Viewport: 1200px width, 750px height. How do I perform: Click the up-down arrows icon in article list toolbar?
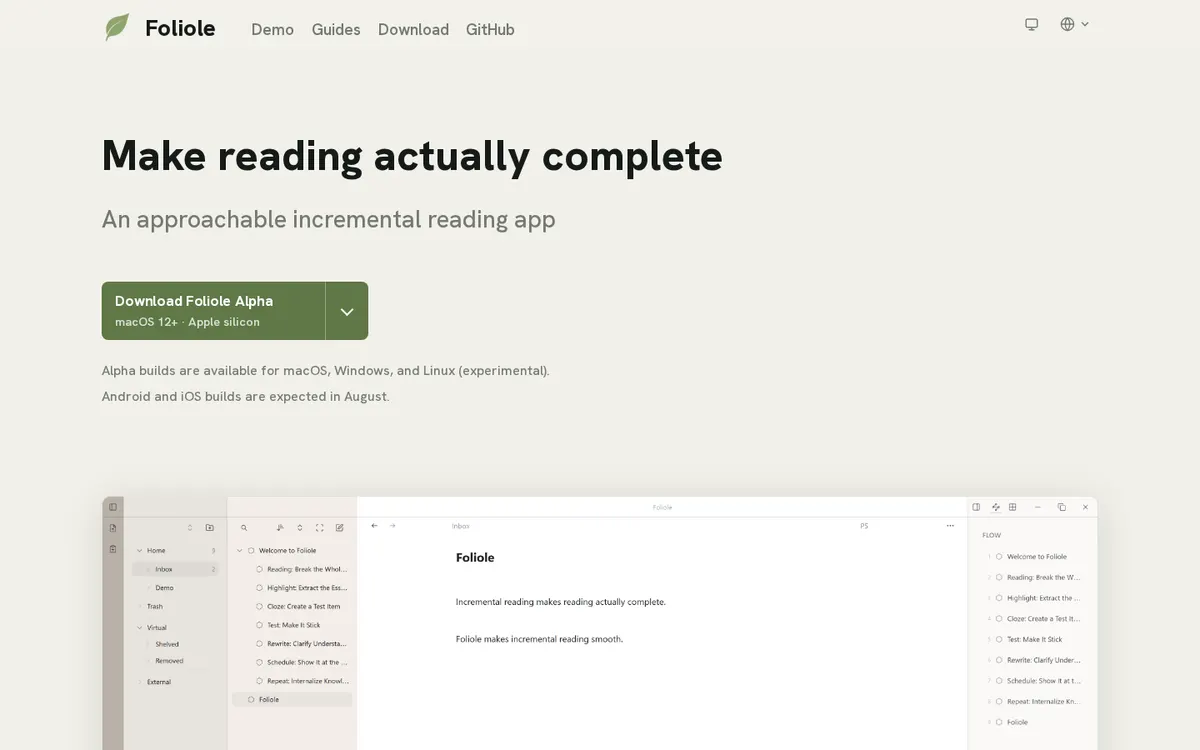300,527
